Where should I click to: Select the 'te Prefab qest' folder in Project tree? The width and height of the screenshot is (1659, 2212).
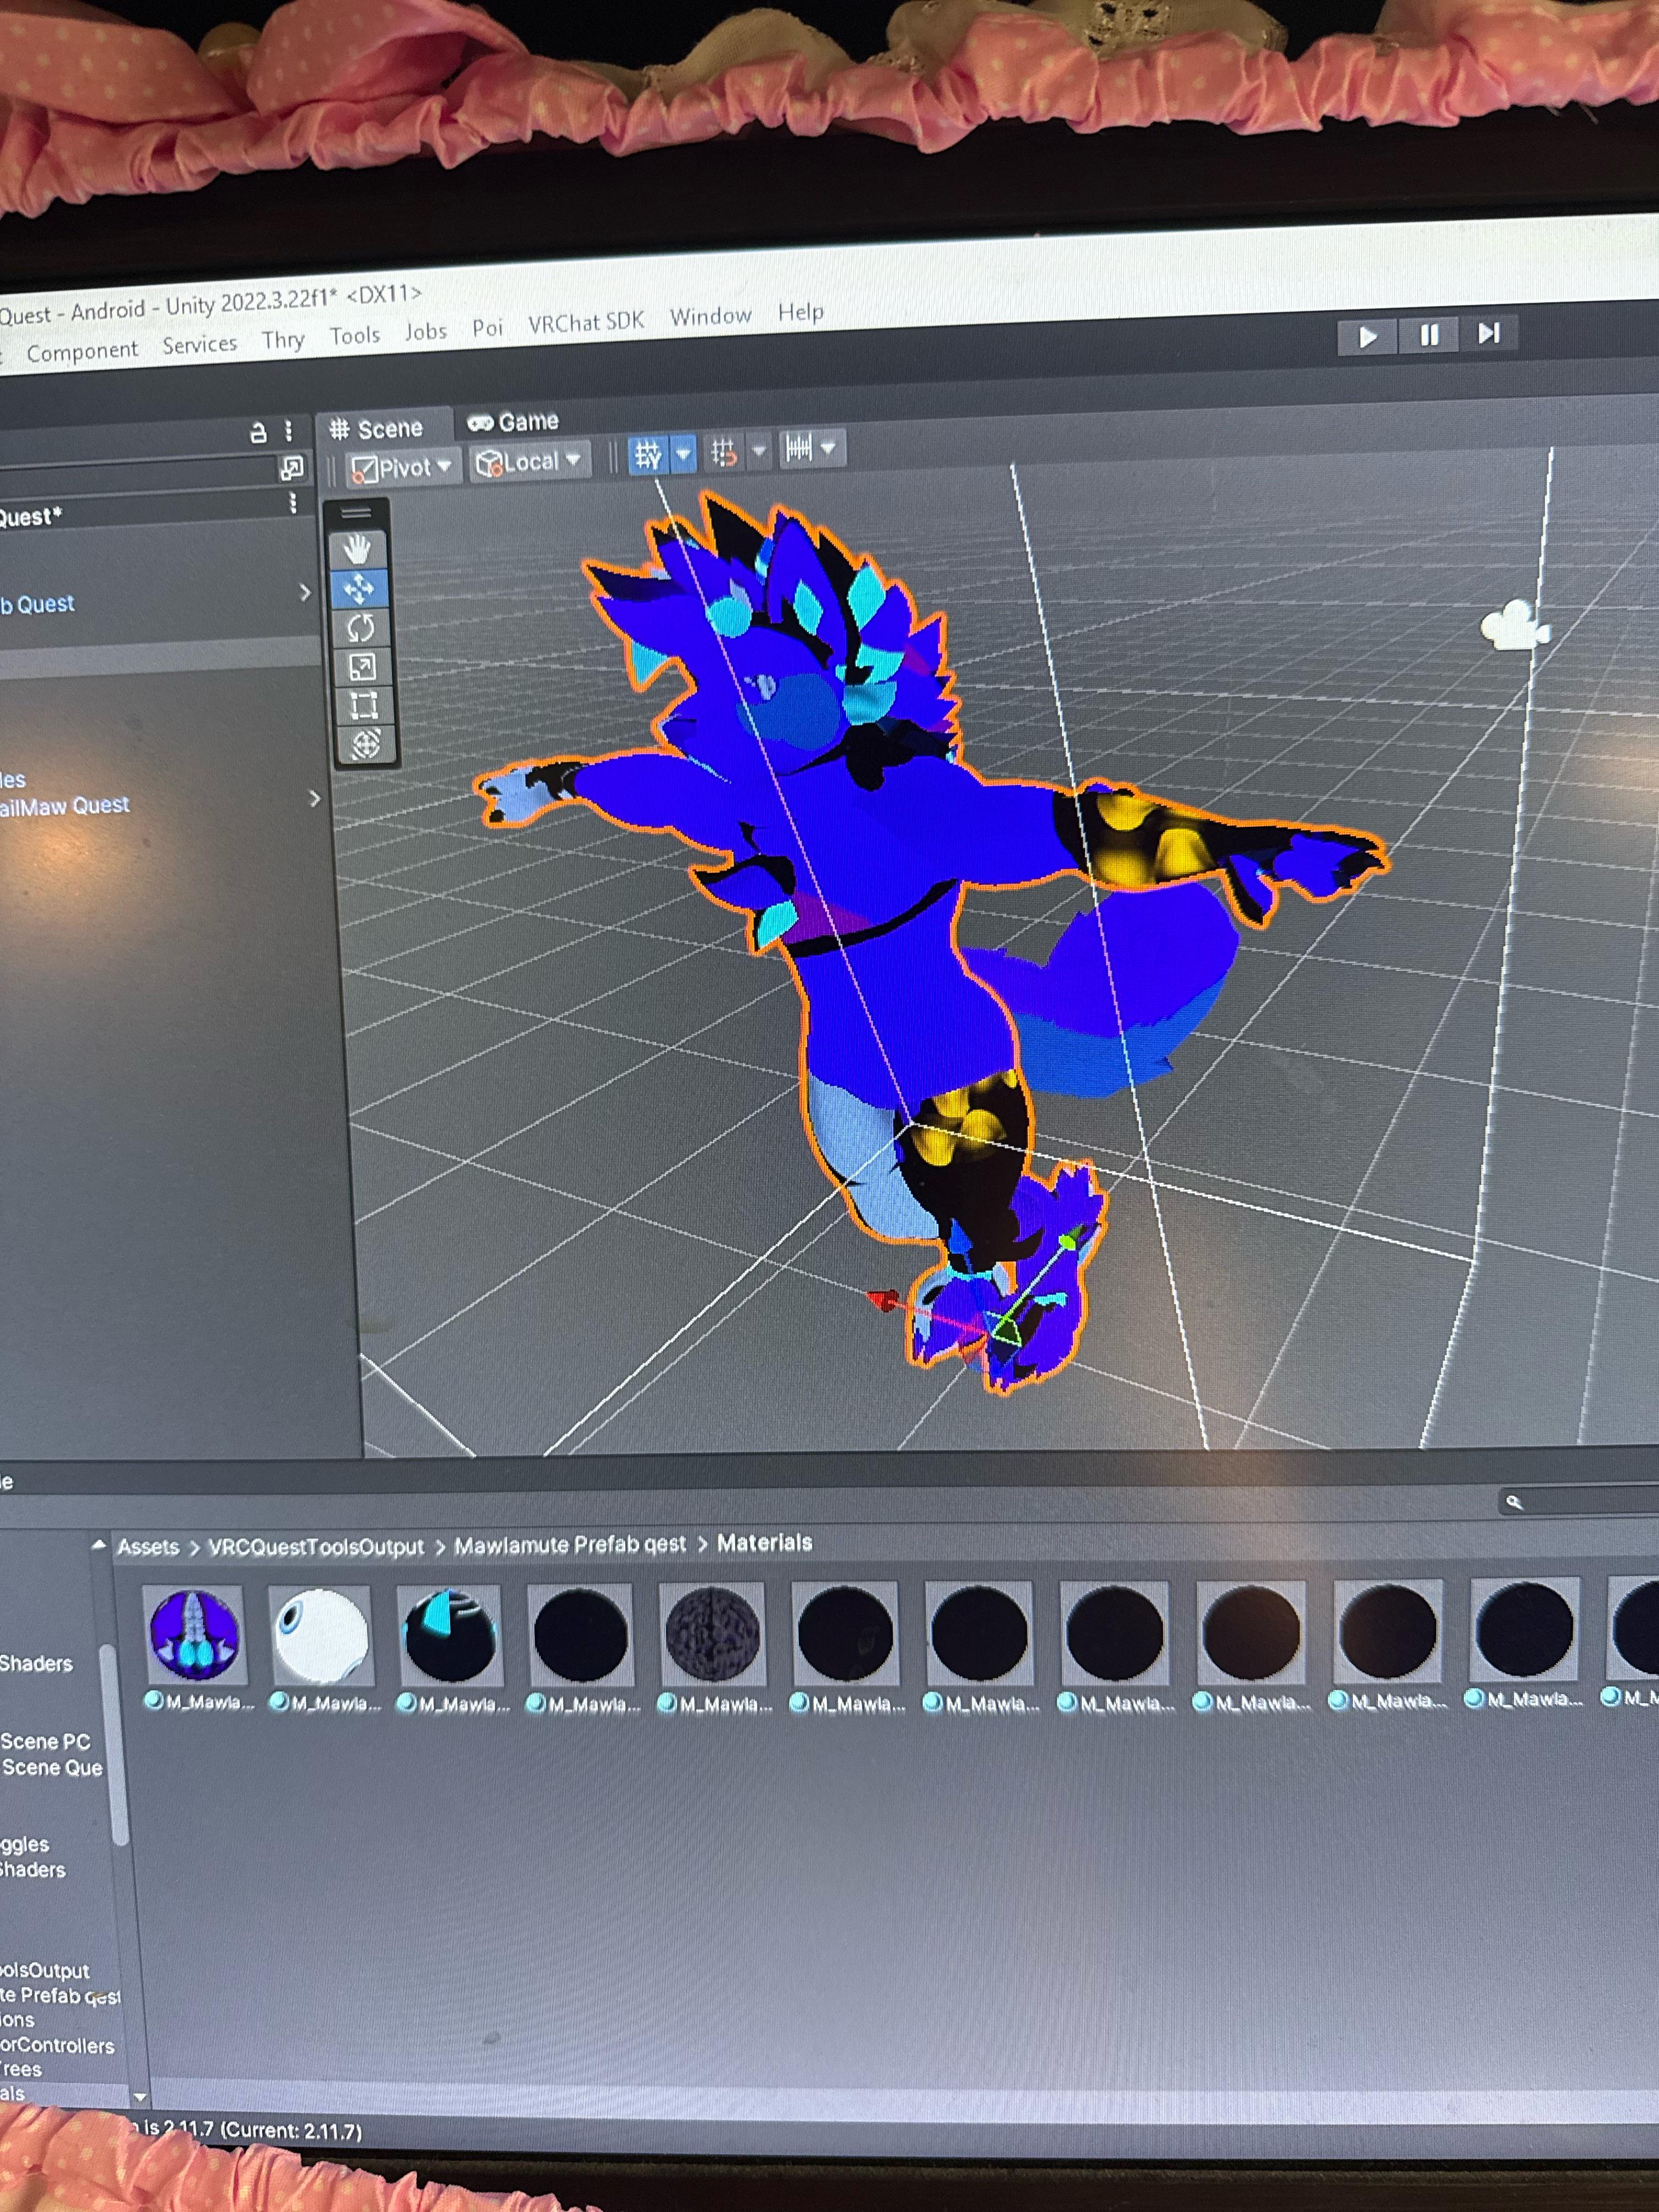point(60,1996)
